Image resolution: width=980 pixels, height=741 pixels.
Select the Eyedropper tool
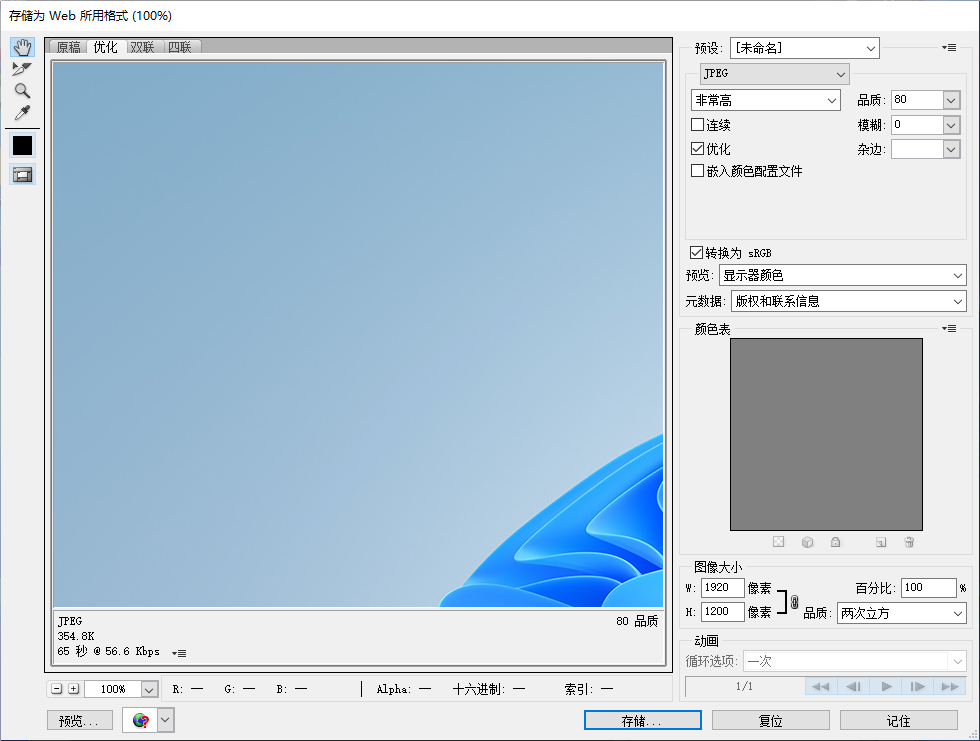click(22, 112)
